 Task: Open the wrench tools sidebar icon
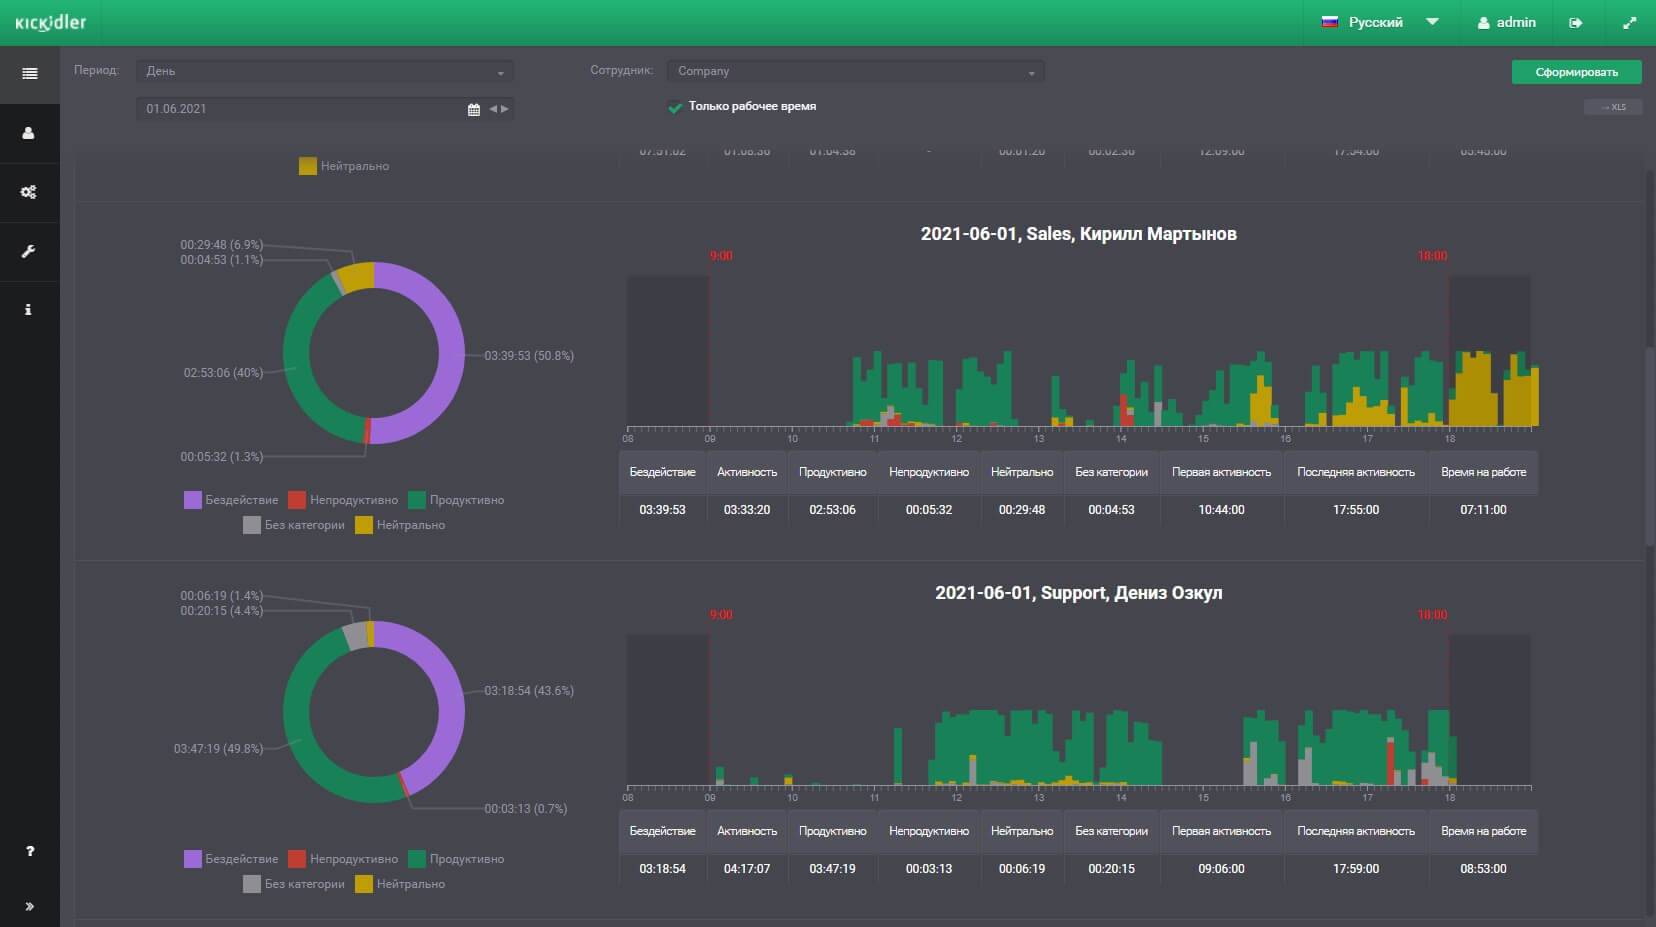point(29,251)
